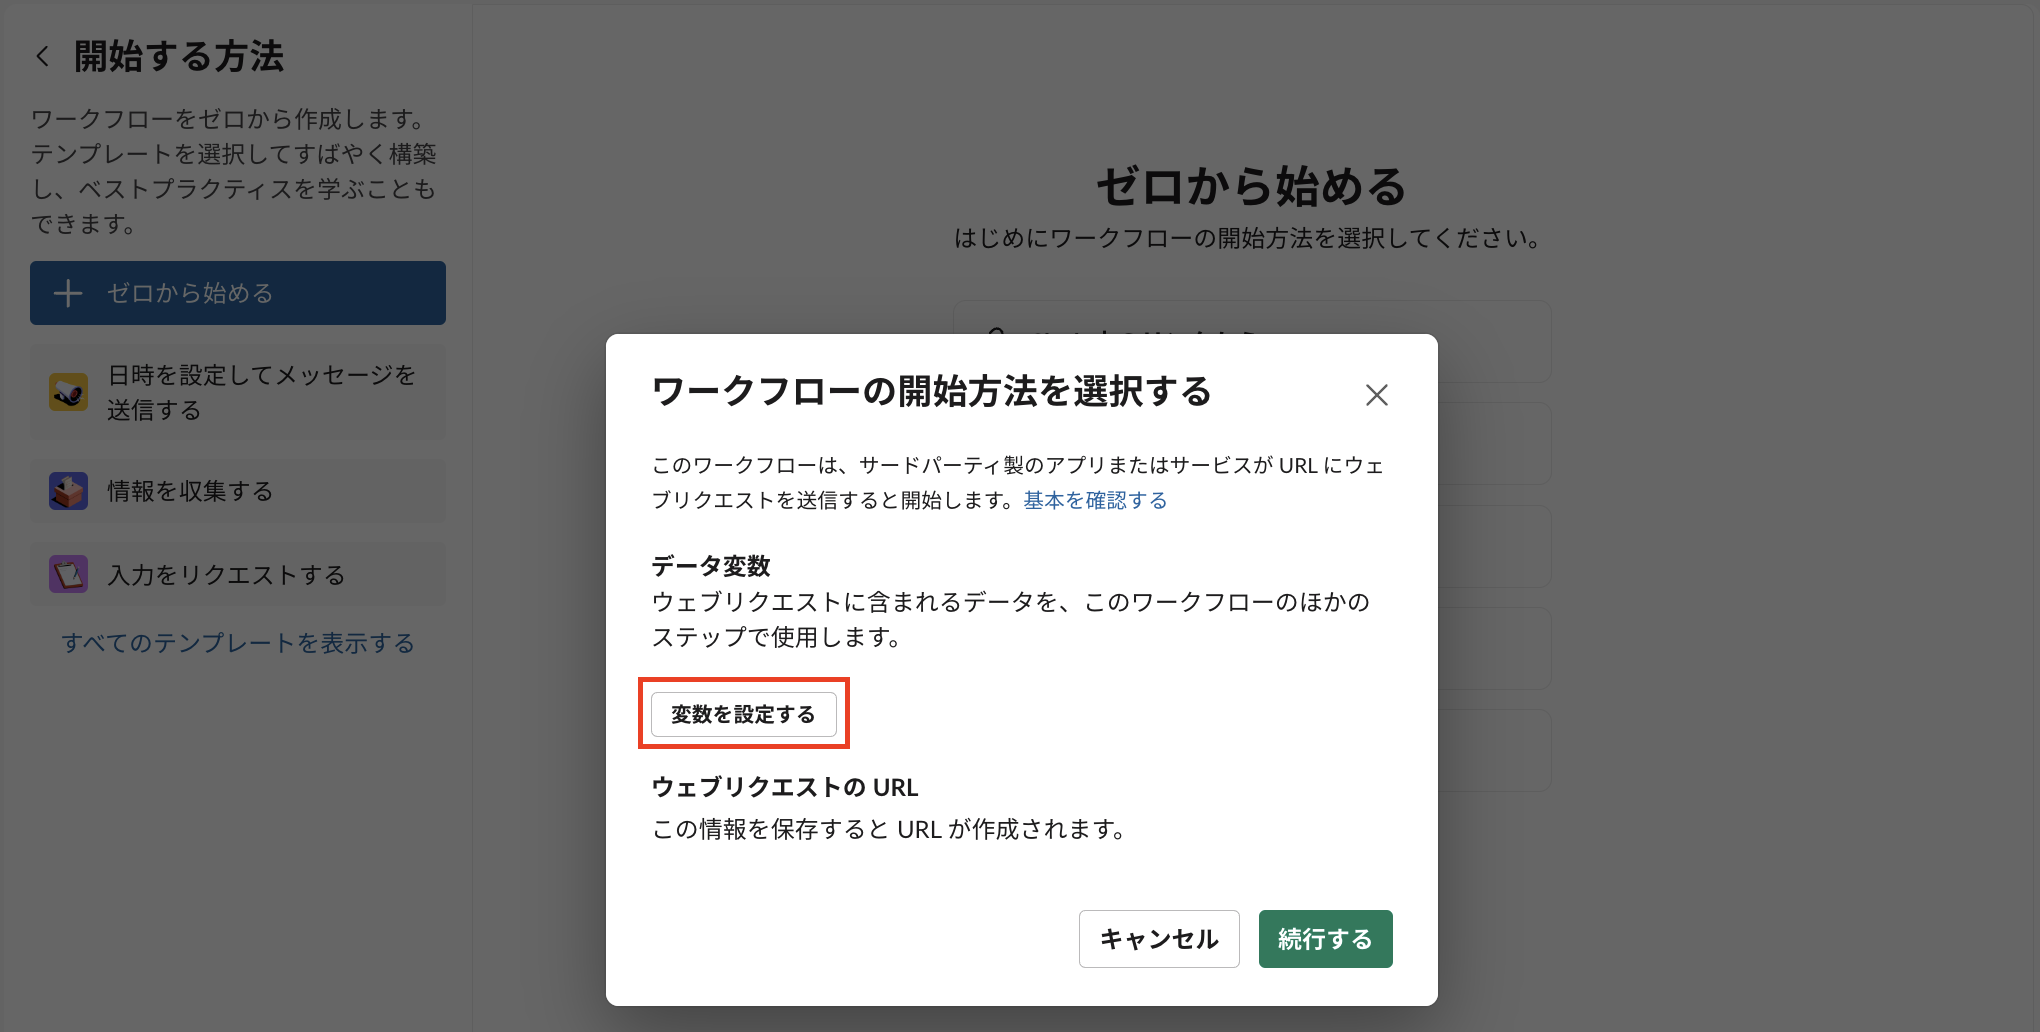Click the ウェブリクエストの URL heading

point(784,787)
